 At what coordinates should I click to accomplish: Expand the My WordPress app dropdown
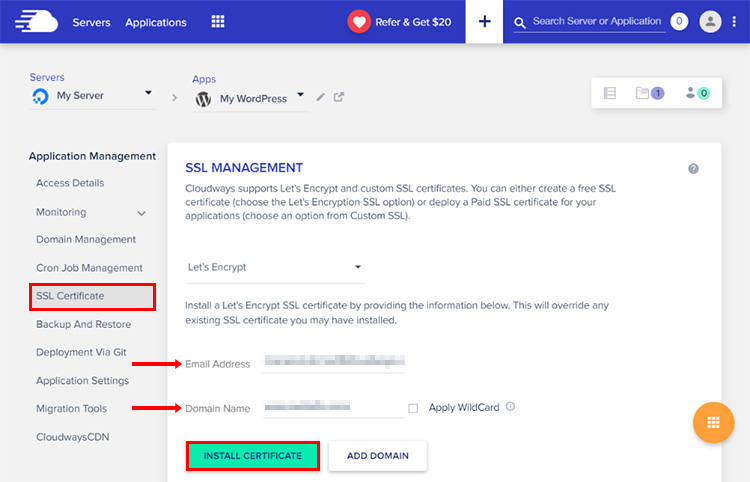(300, 95)
